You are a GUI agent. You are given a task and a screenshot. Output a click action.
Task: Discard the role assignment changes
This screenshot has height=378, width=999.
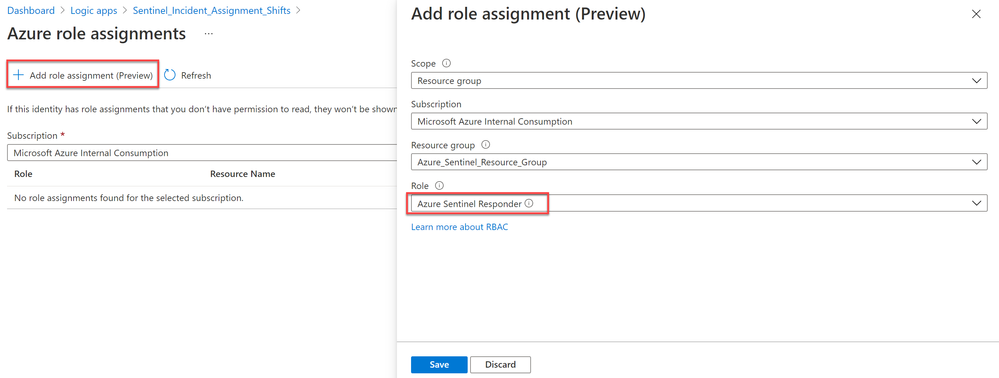[x=500, y=365]
